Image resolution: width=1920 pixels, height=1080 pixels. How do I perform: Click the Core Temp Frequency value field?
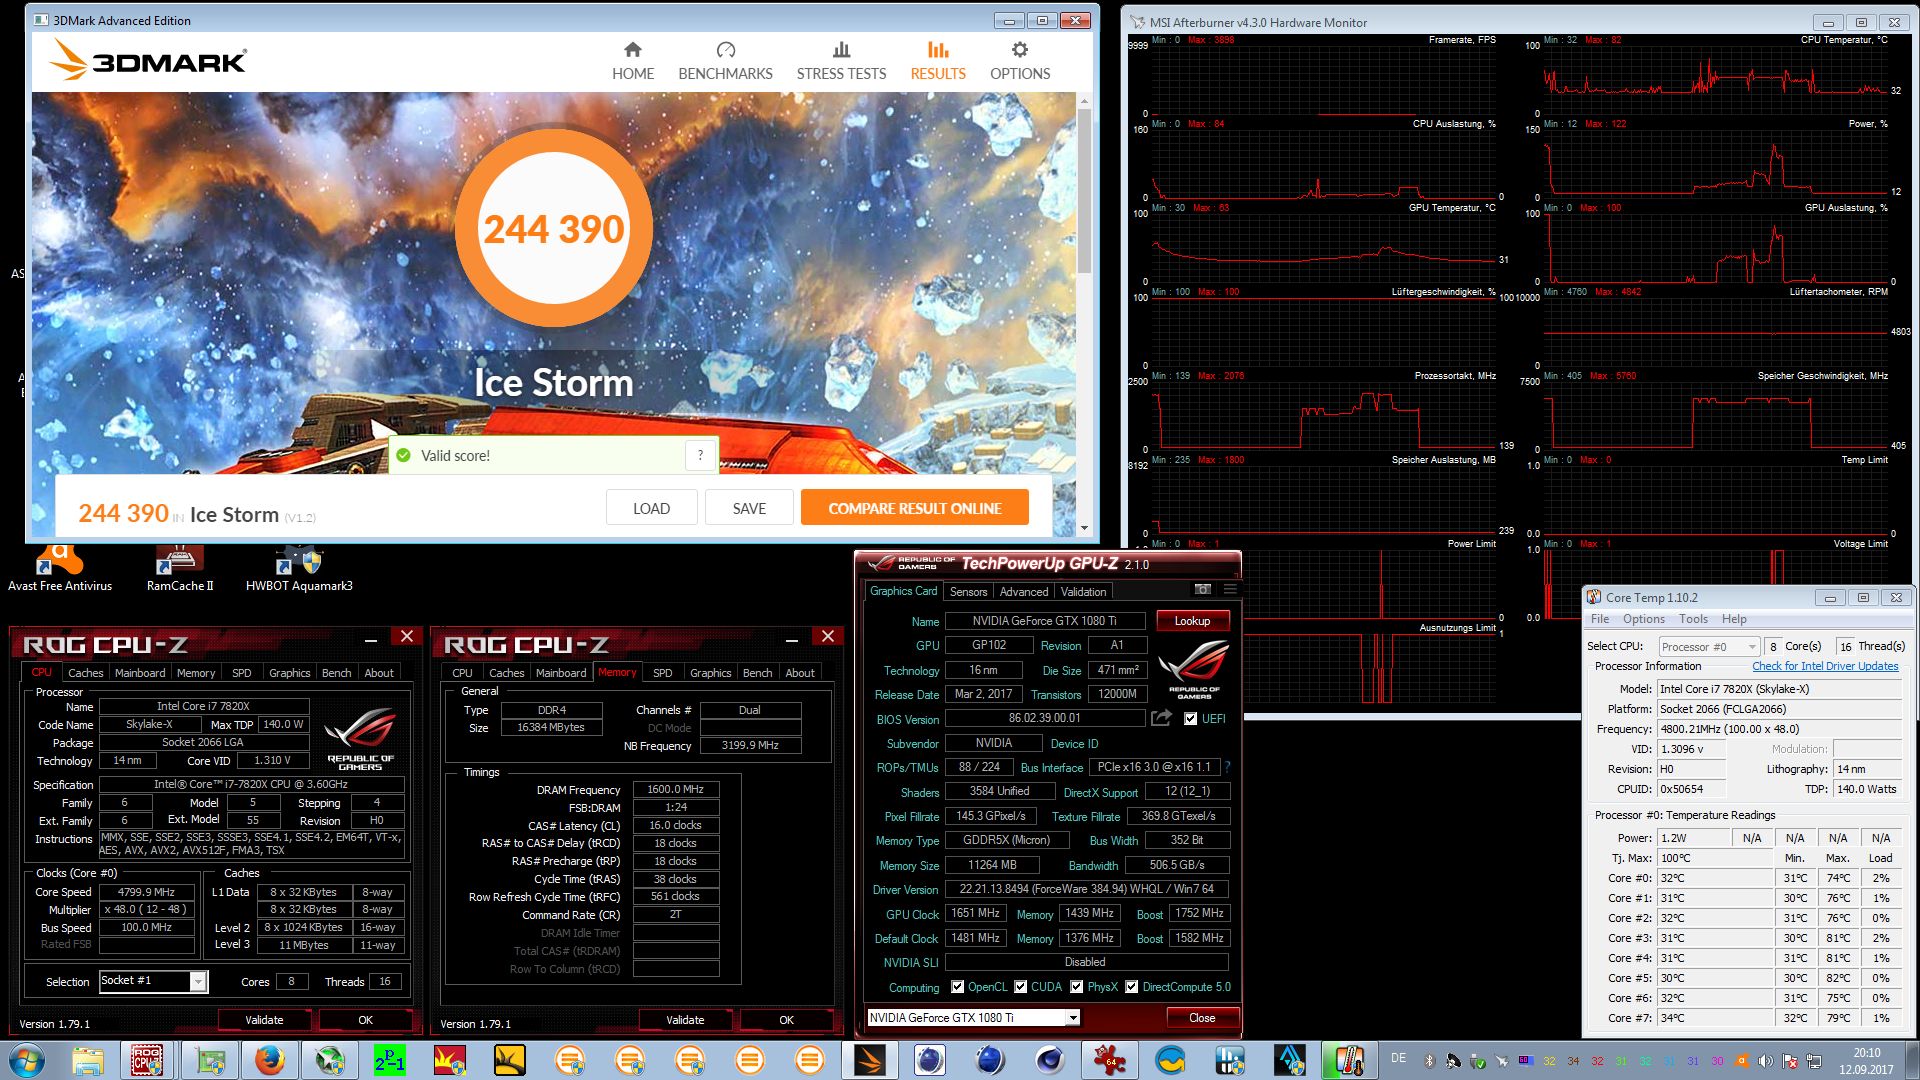pos(1779,729)
